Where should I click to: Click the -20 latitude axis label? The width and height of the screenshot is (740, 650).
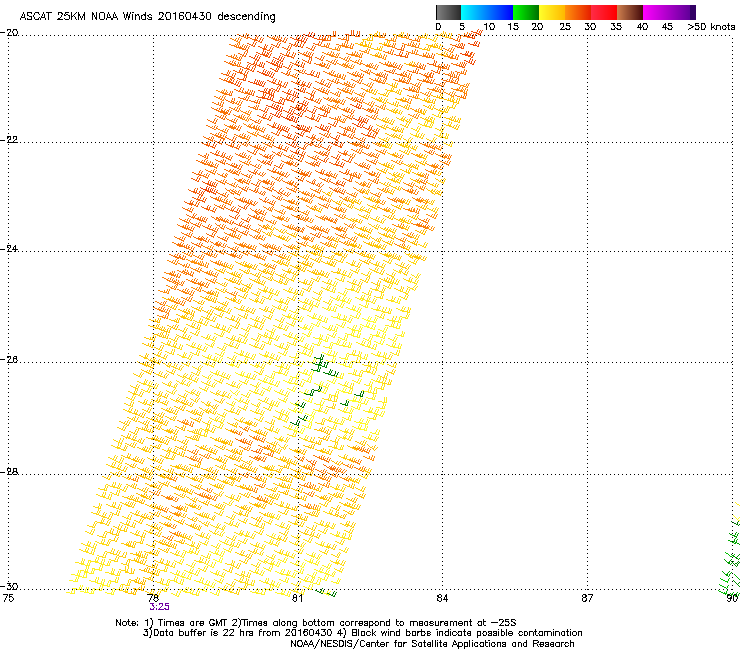pos(9,33)
